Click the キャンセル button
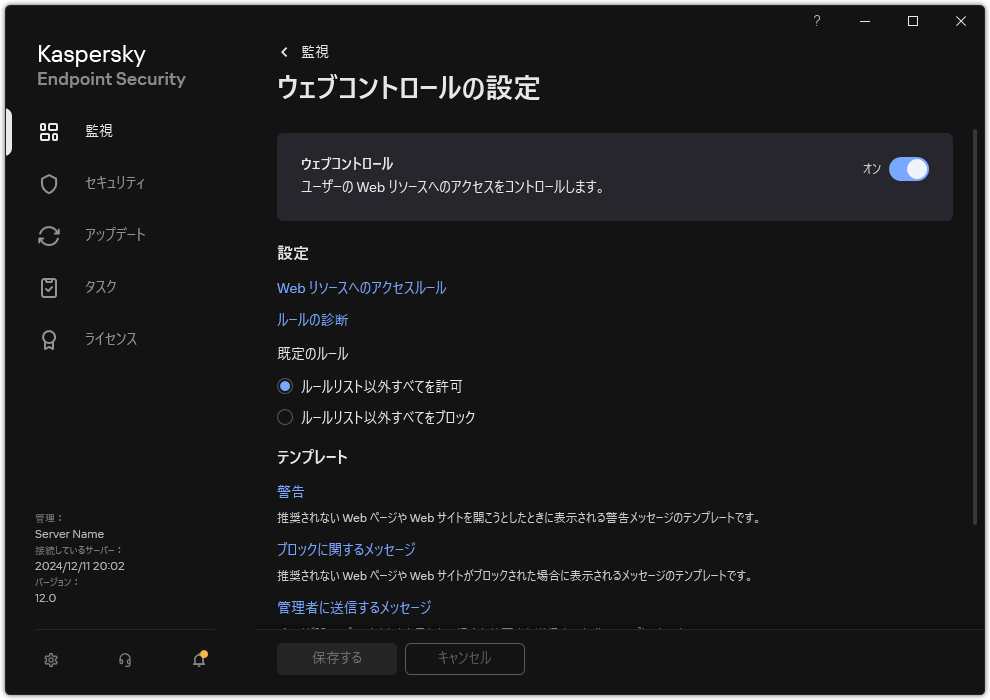 point(465,658)
